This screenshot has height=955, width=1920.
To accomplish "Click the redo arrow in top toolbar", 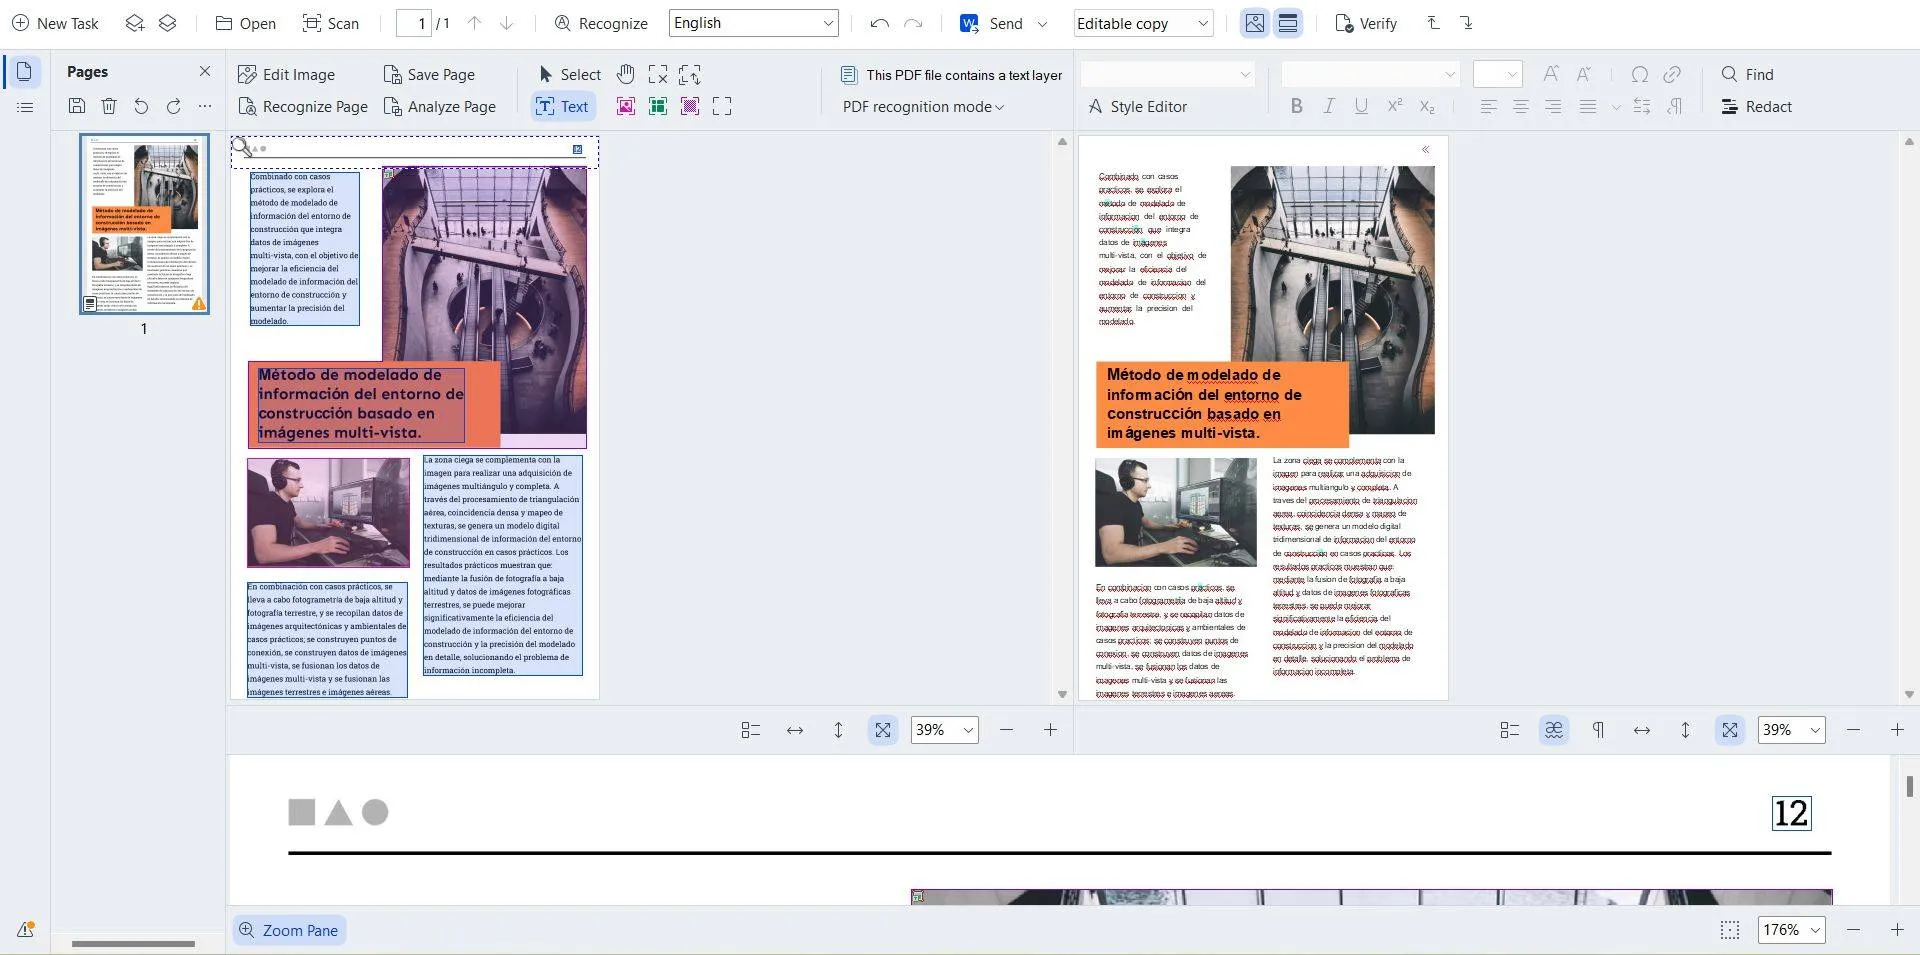I will [913, 23].
